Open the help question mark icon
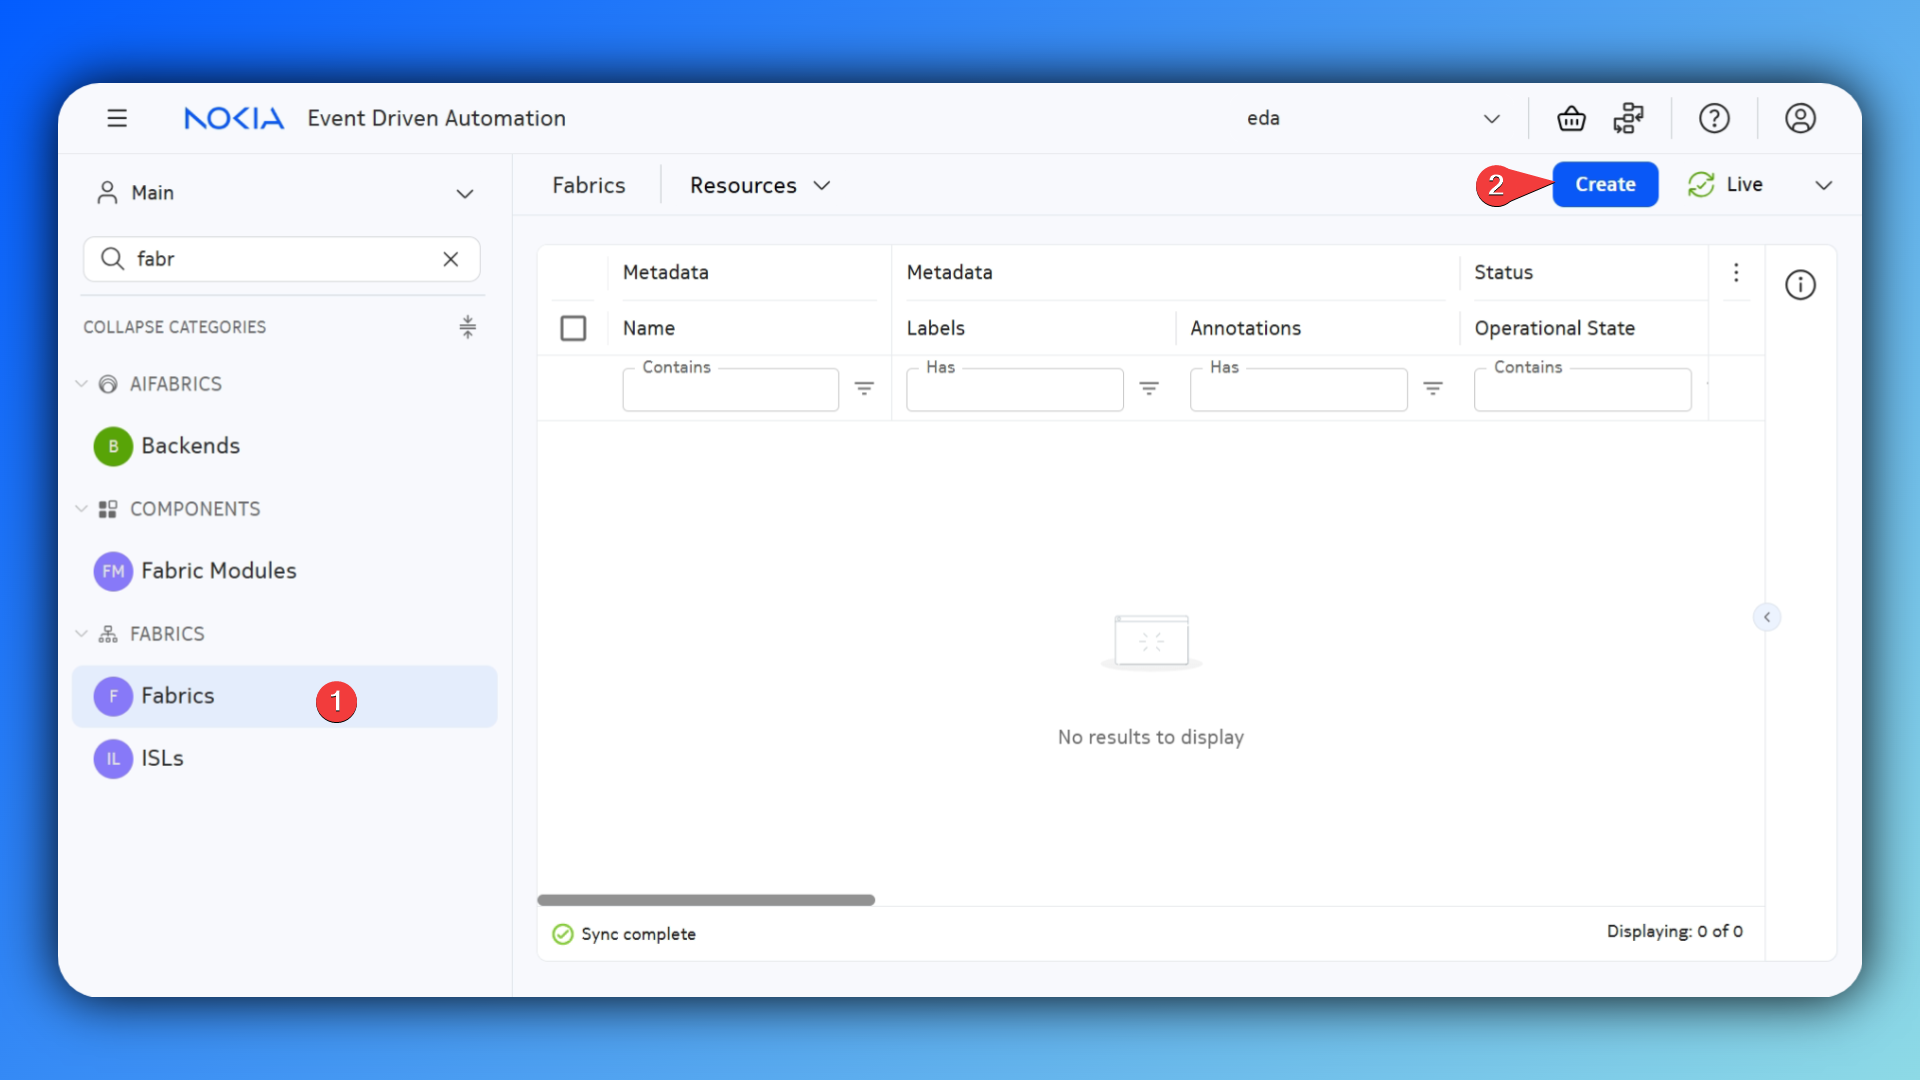This screenshot has height=1080, width=1920. pyautogui.click(x=1714, y=118)
